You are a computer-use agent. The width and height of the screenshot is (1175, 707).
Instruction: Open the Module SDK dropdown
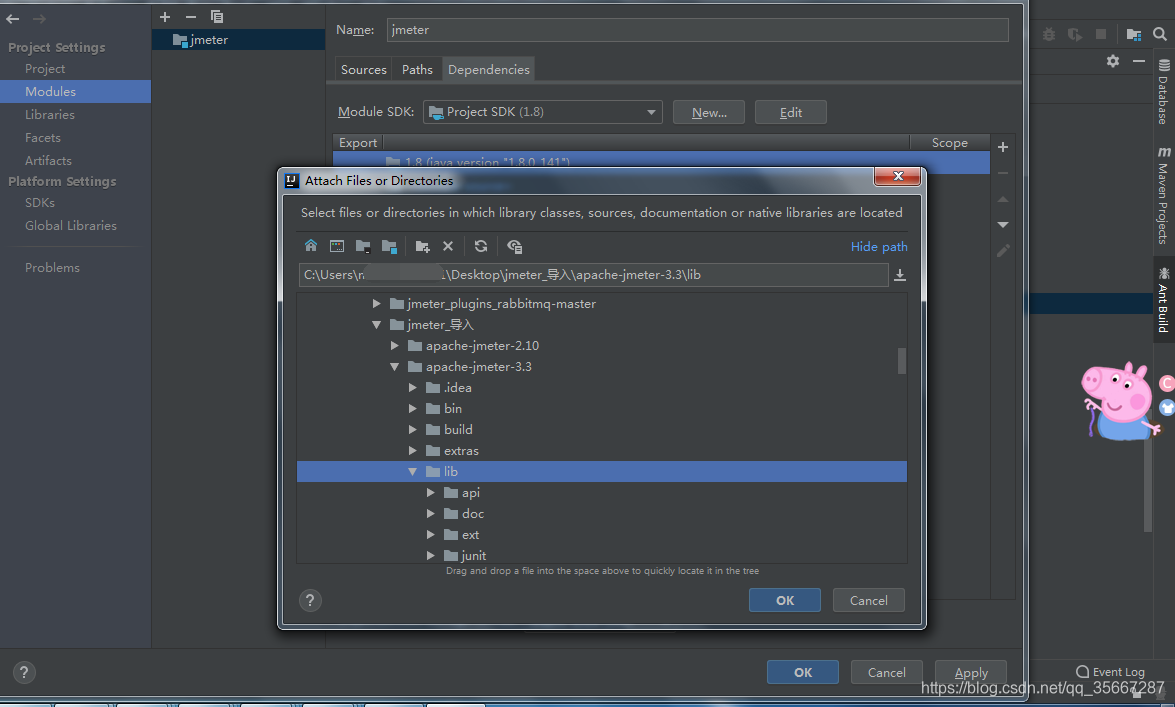pos(543,112)
